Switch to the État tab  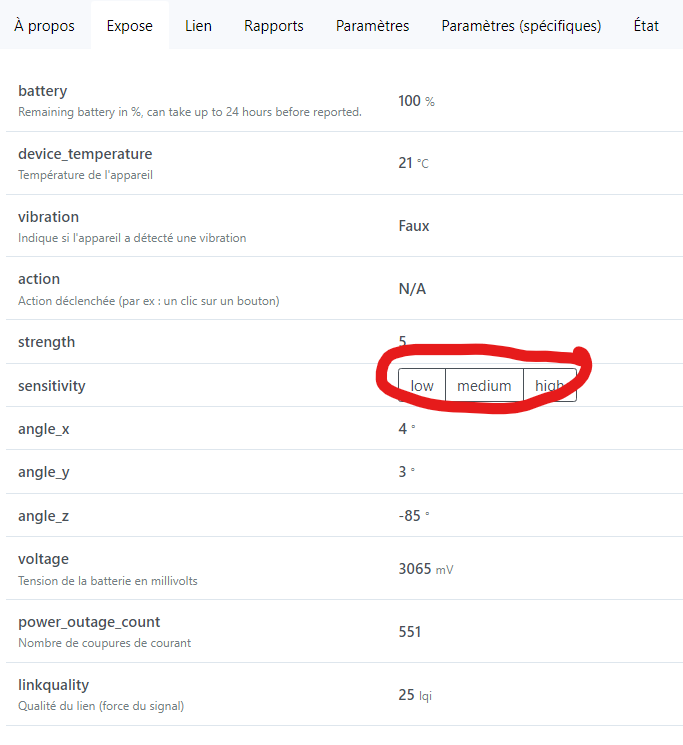pos(646,26)
